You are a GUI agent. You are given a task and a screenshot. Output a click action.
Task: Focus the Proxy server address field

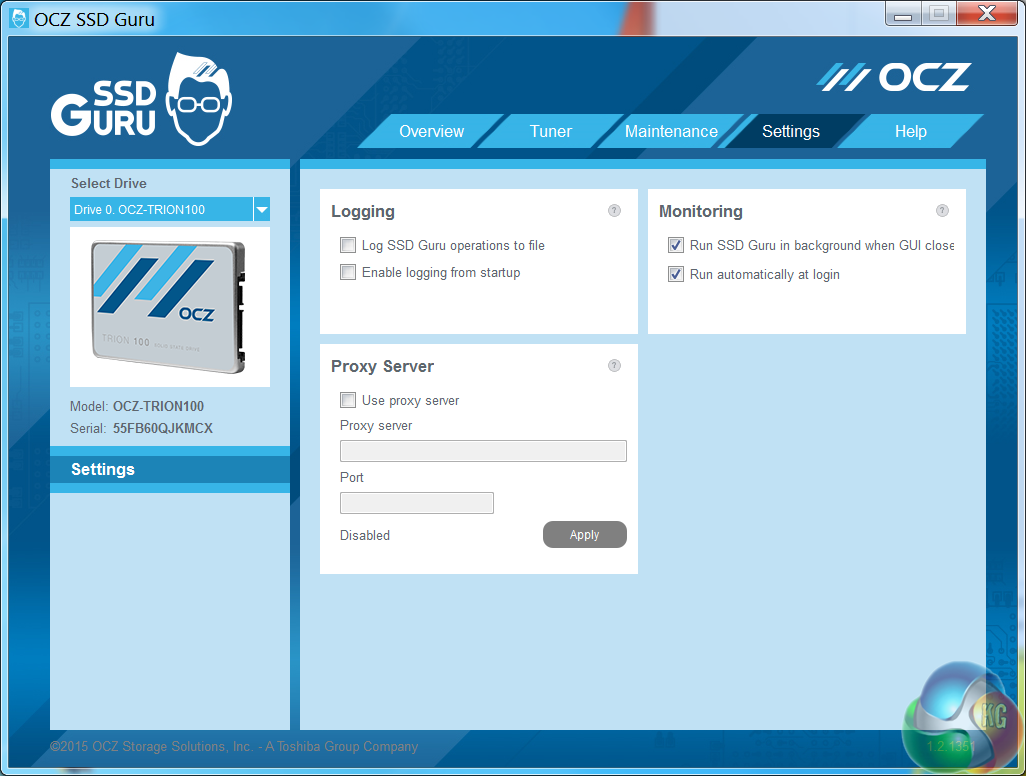coord(483,451)
